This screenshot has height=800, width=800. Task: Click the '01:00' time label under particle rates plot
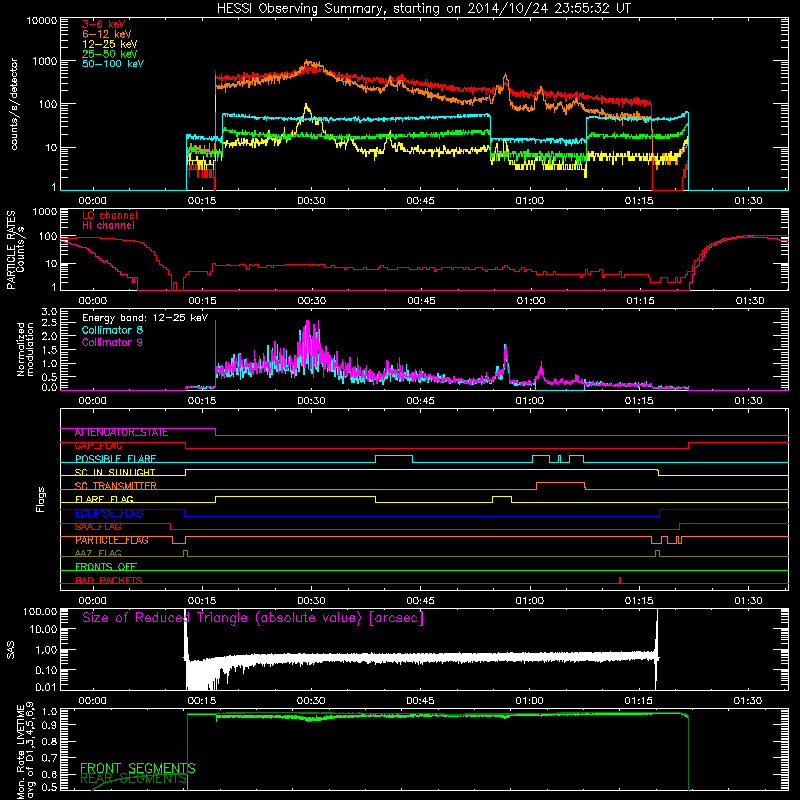pos(531,301)
